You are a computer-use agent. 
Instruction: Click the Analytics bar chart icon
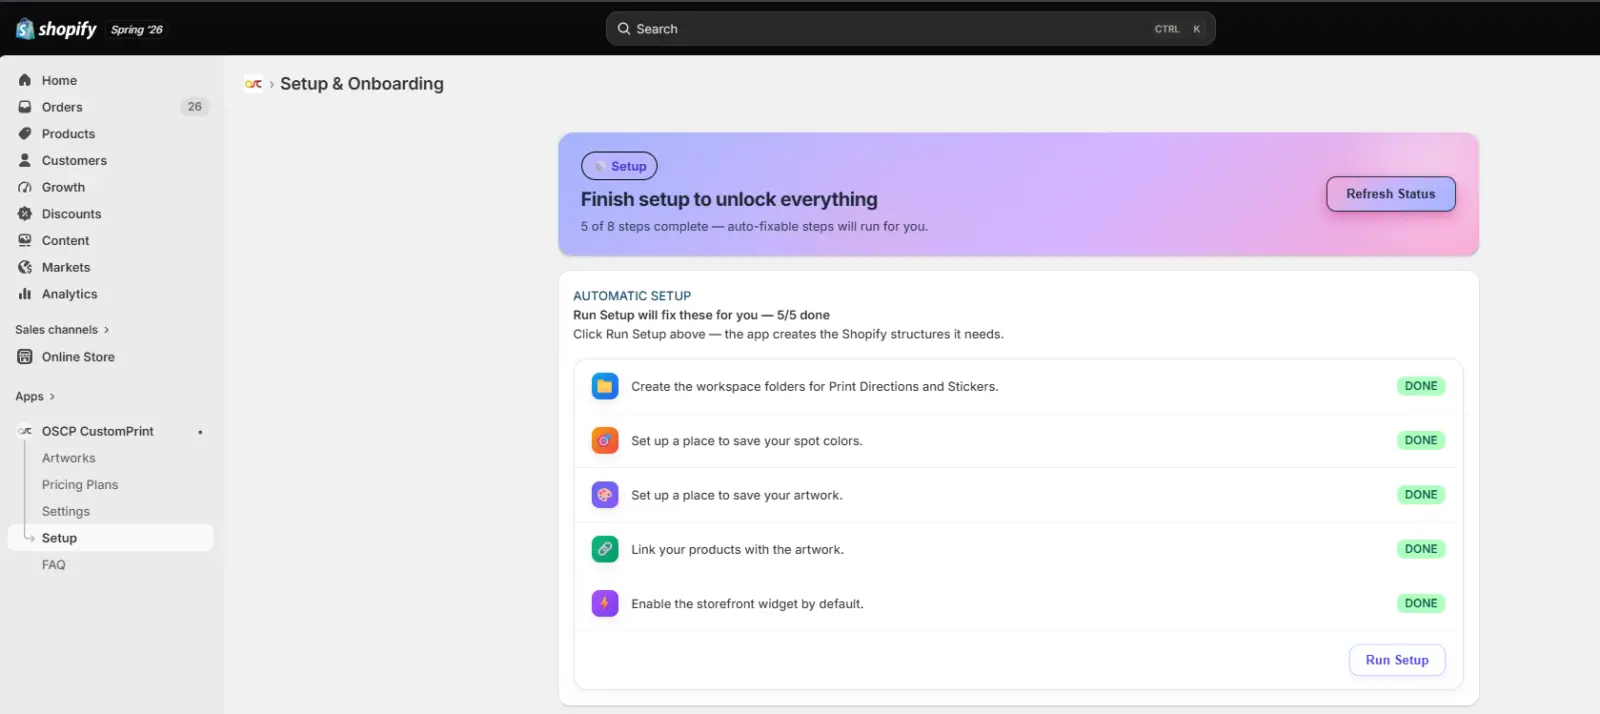point(25,294)
